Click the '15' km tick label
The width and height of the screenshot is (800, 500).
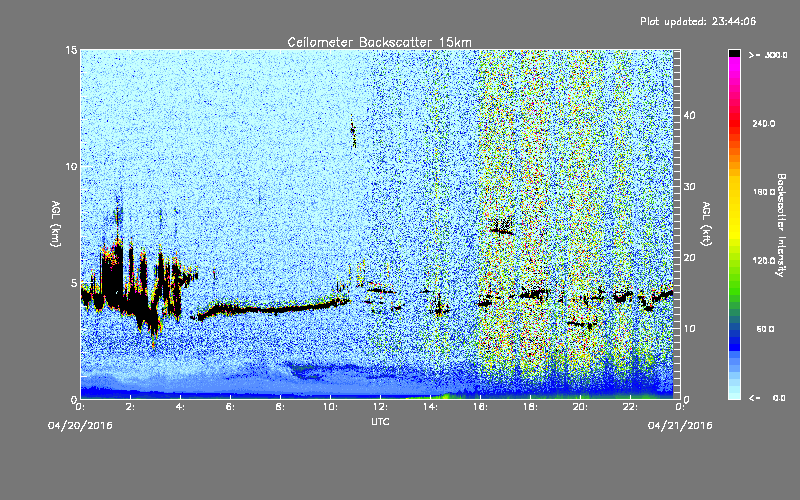tap(71, 50)
